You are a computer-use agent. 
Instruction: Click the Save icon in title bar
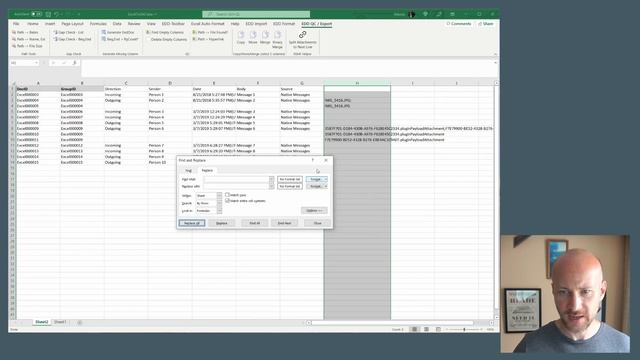(x=48, y=14)
